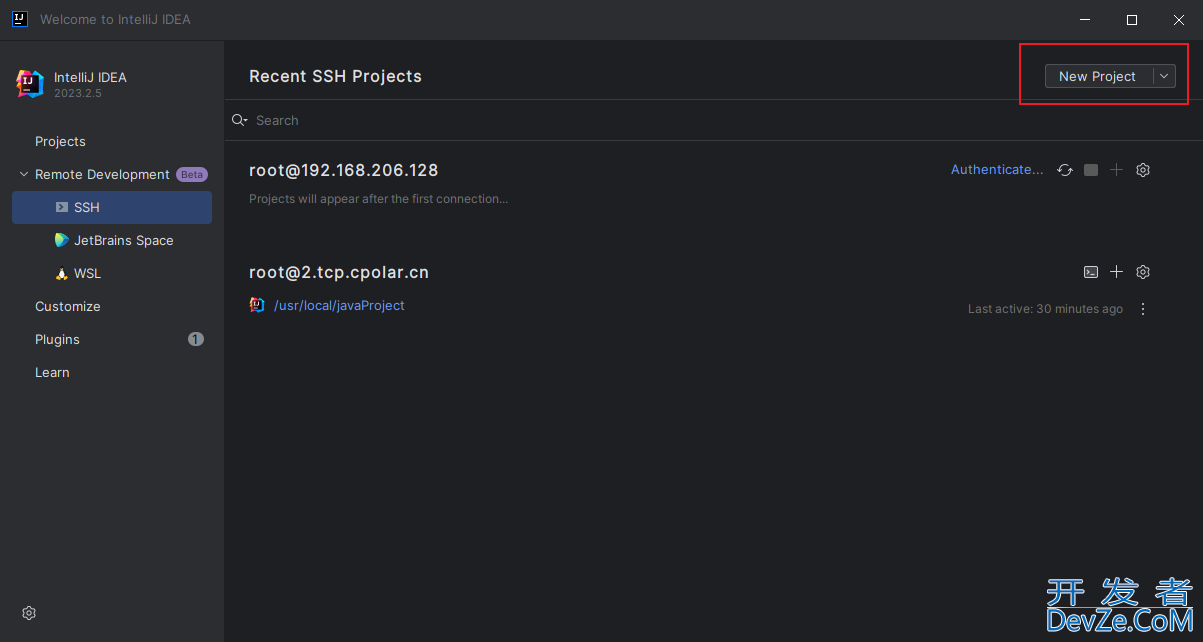Click the IntelliJ IDEA logo in sidebar
This screenshot has width=1203, height=642.
(30, 84)
